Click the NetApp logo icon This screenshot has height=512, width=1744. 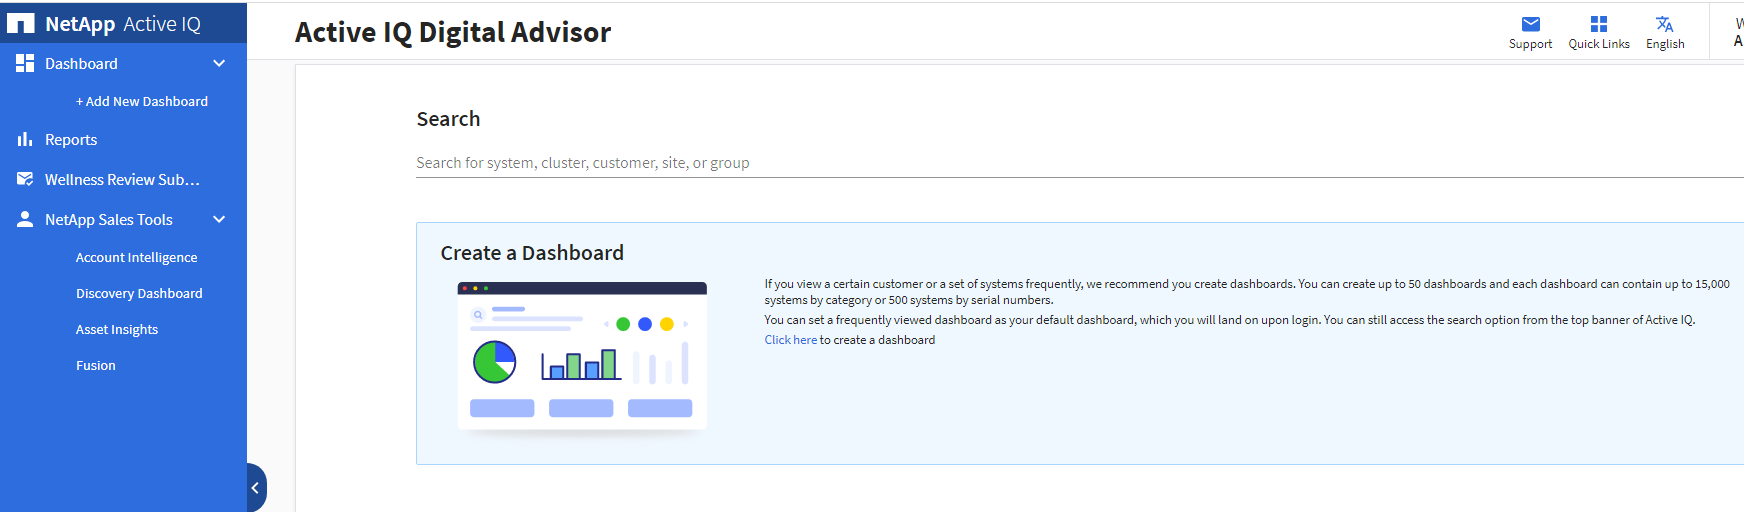click(21, 23)
